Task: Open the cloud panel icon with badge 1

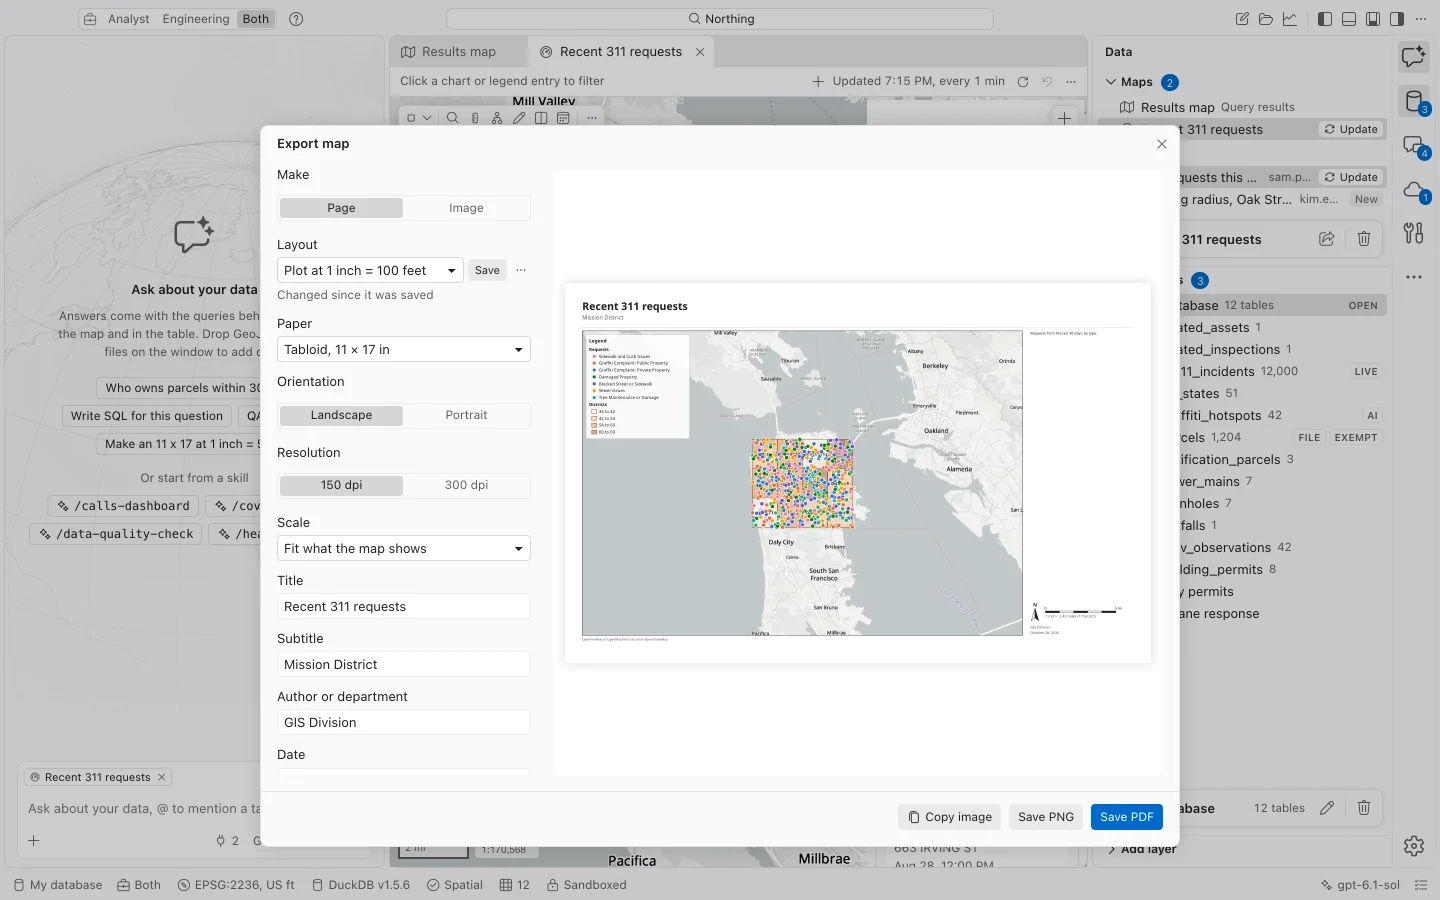Action: (x=1413, y=189)
